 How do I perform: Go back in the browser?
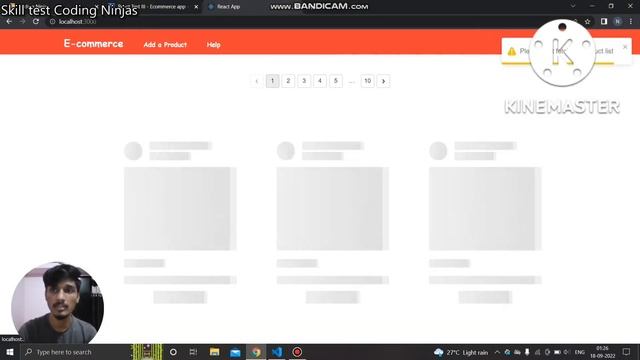pos(9,22)
